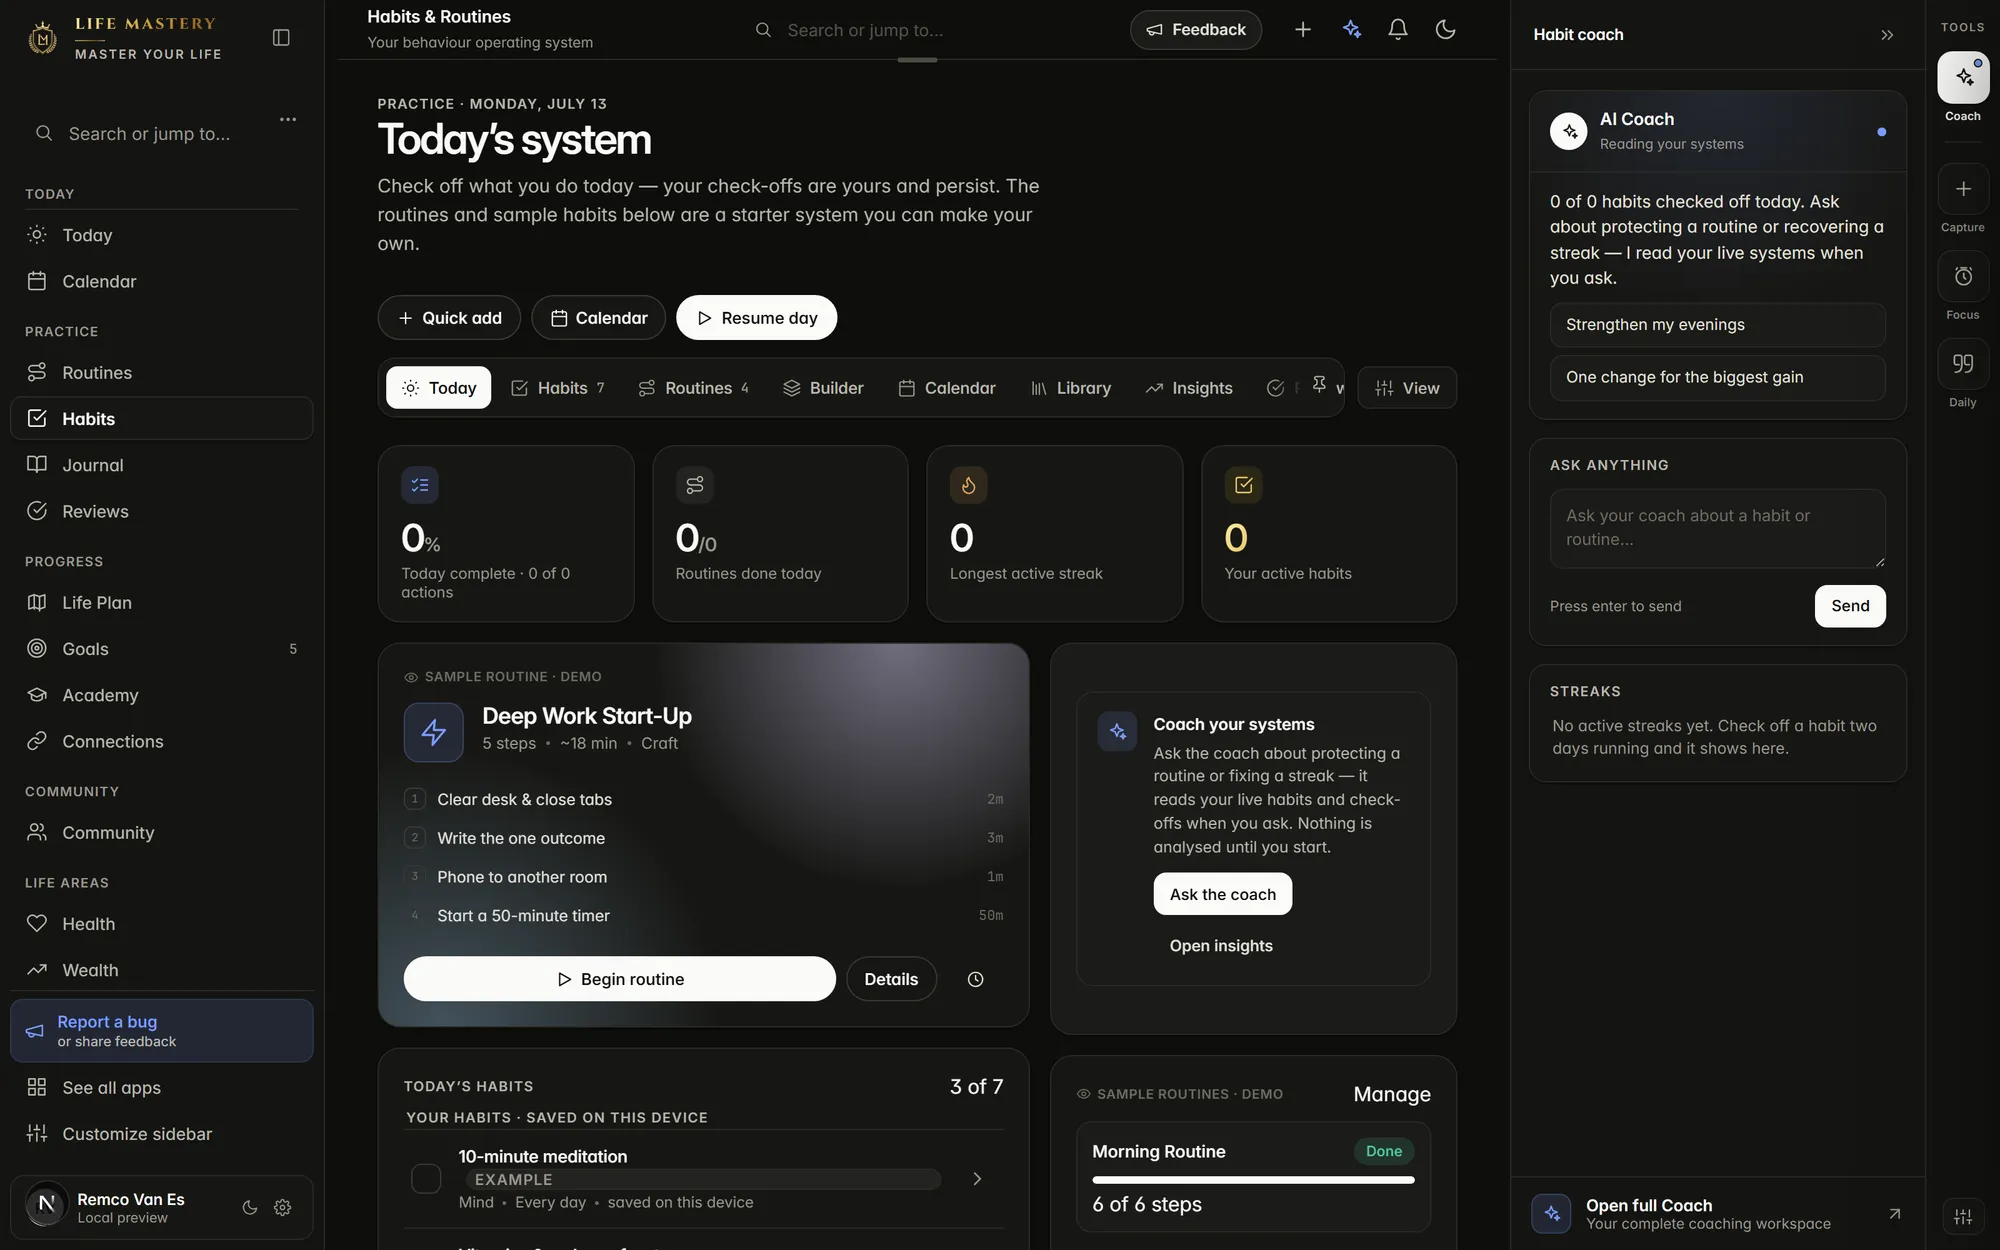Select the Today tab
Screen dimensions: 2000x1250
[x=439, y=388]
